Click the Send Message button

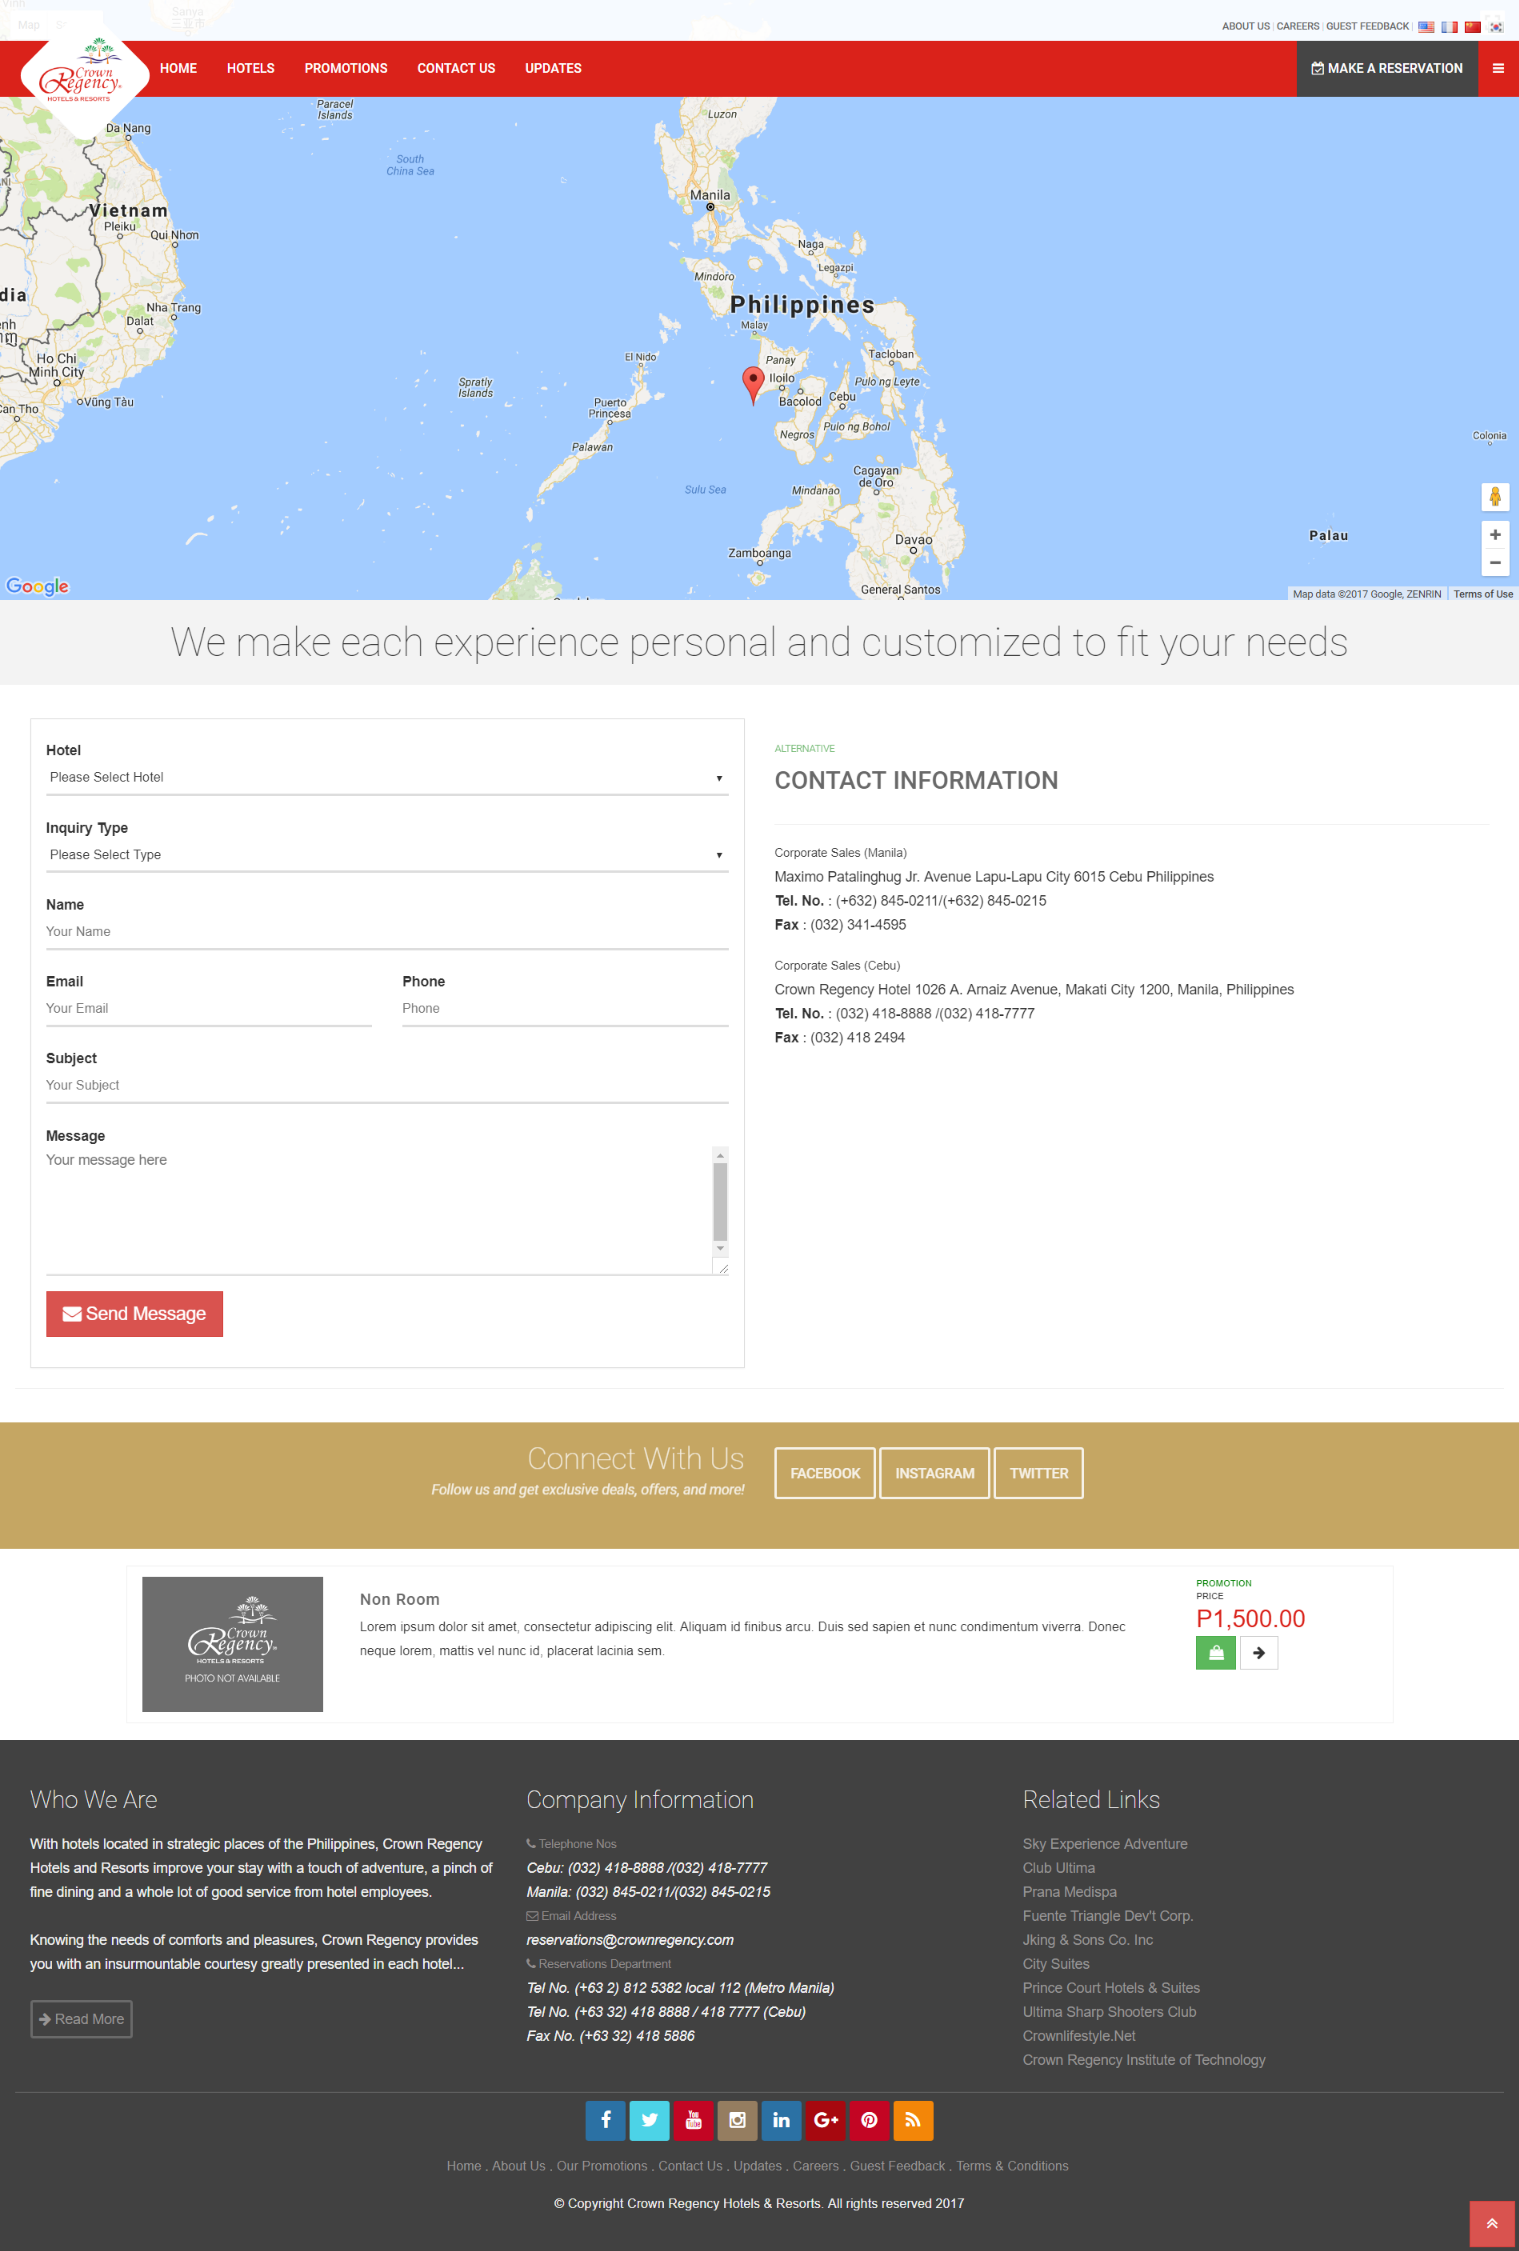click(x=134, y=1314)
